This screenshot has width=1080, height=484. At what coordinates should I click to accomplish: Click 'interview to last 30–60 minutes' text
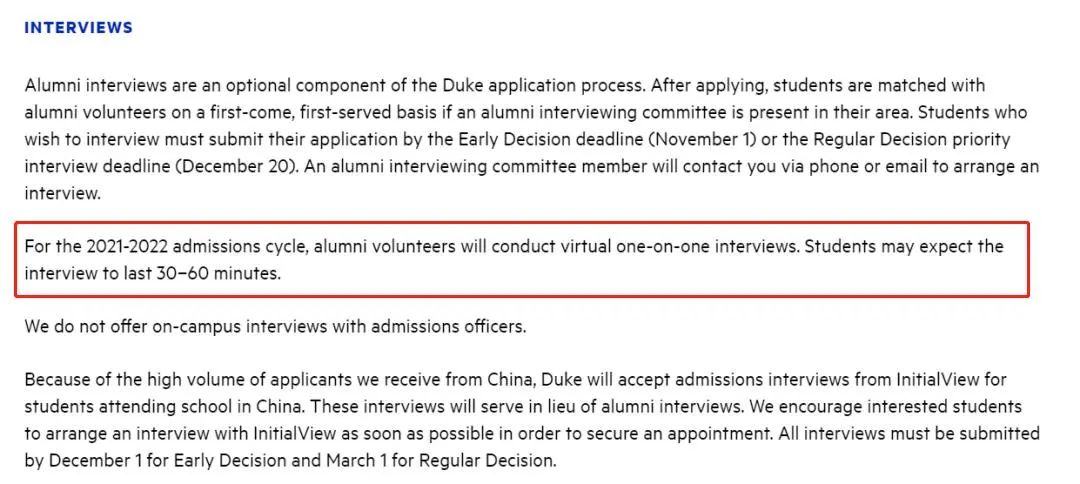click(152, 273)
